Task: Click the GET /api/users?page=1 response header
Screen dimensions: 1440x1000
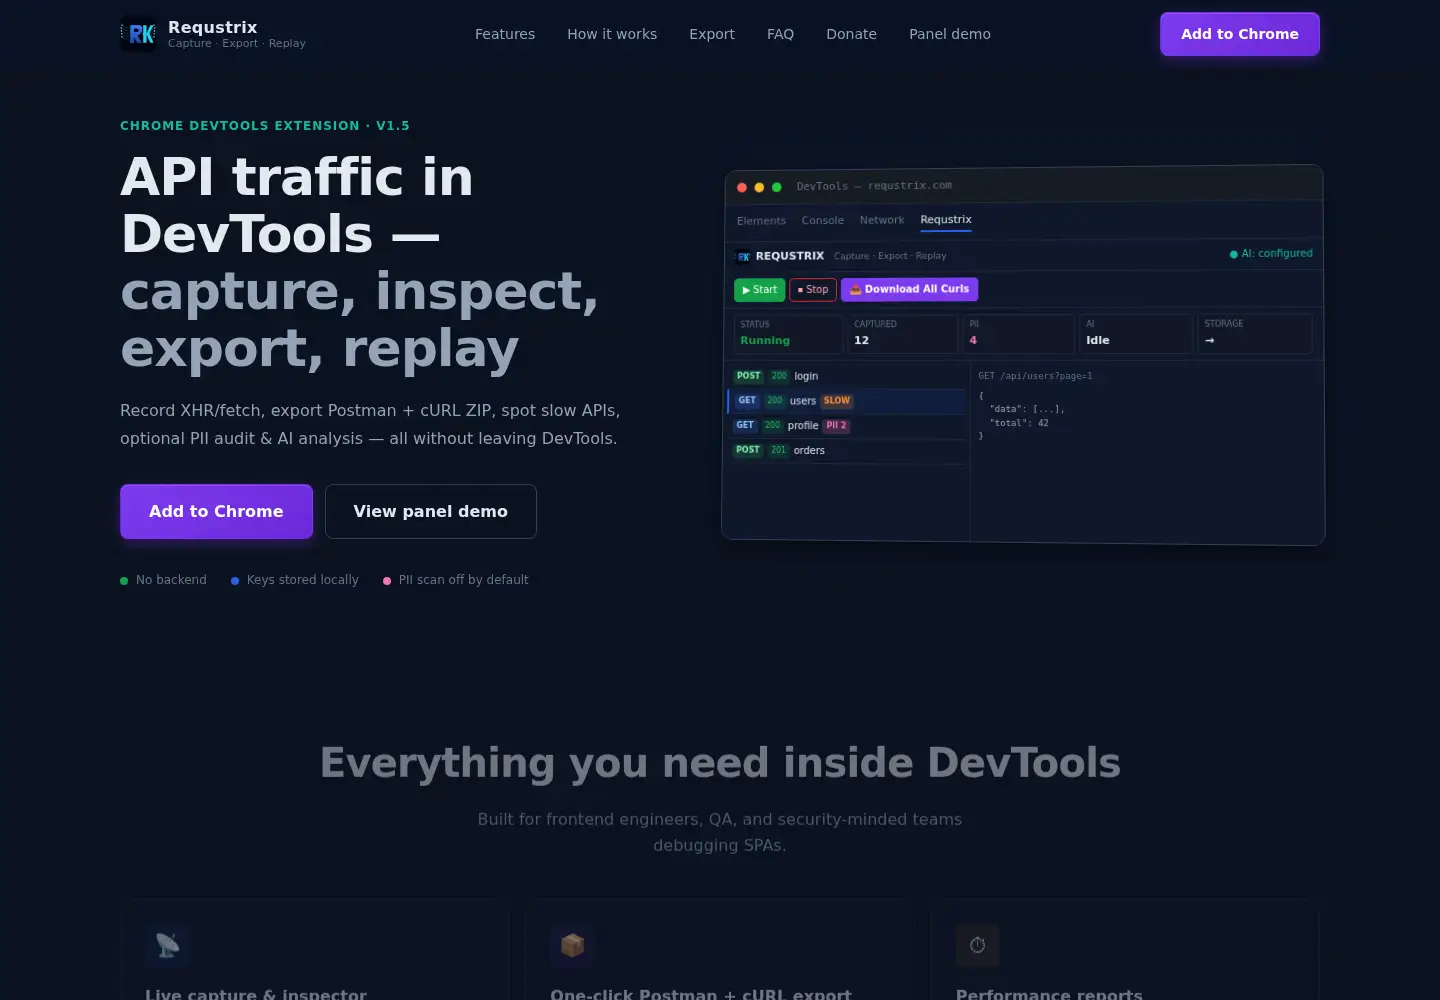Action: click(x=1035, y=376)
